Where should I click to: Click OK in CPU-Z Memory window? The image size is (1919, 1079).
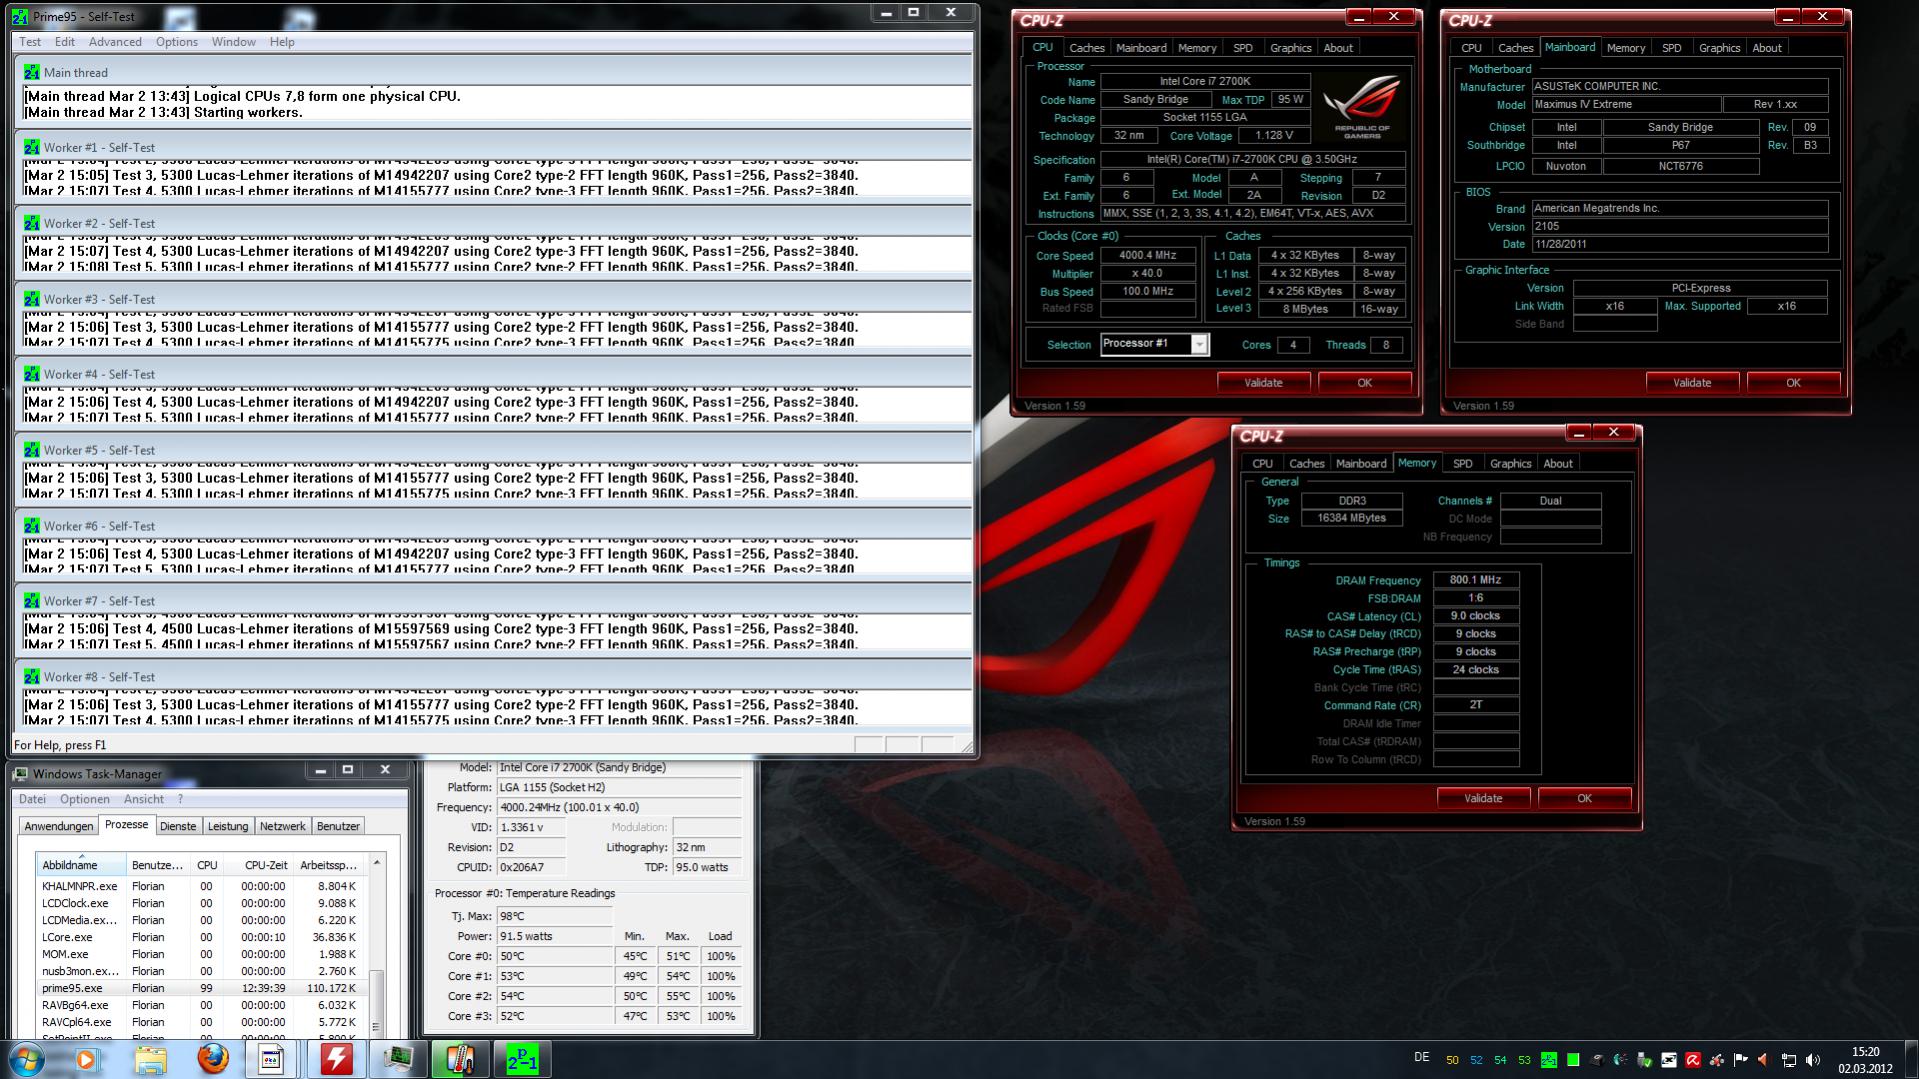coord(1584,799)
